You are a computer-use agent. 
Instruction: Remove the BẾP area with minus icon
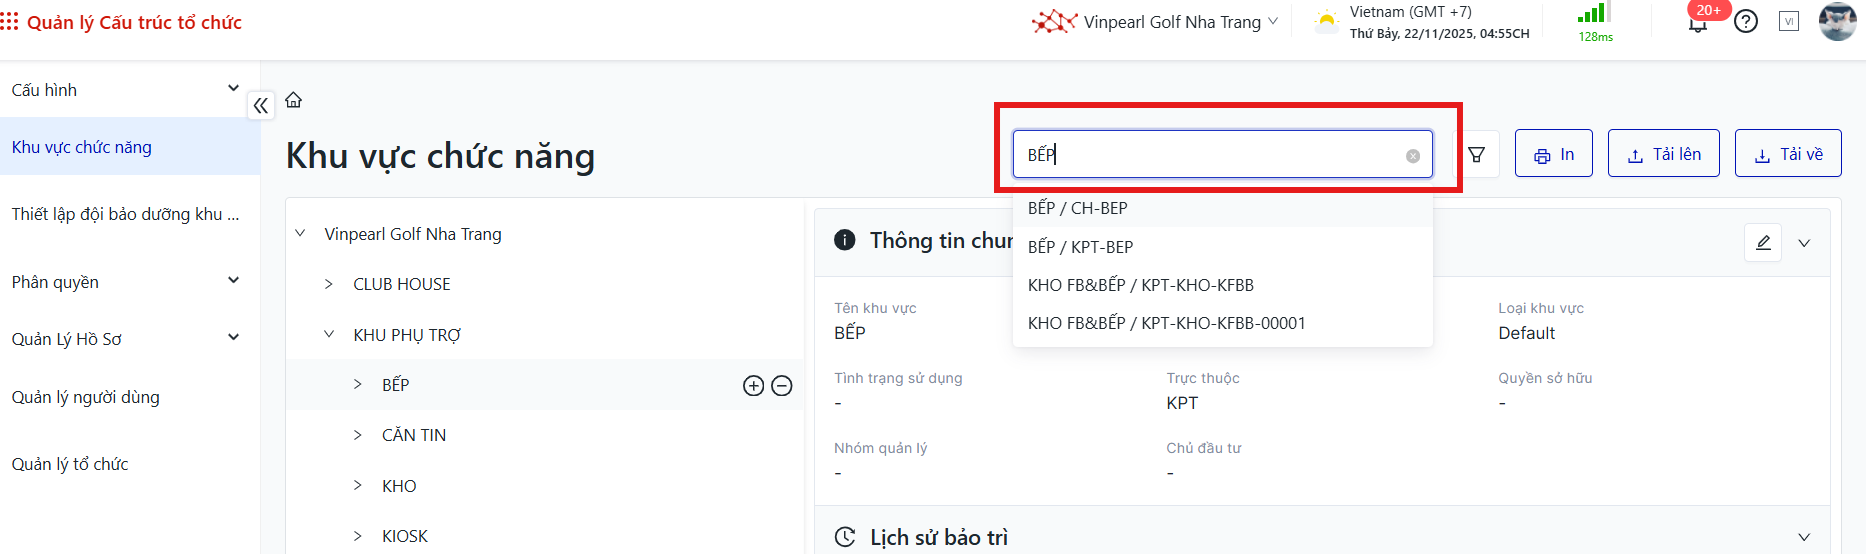[782, 386]
